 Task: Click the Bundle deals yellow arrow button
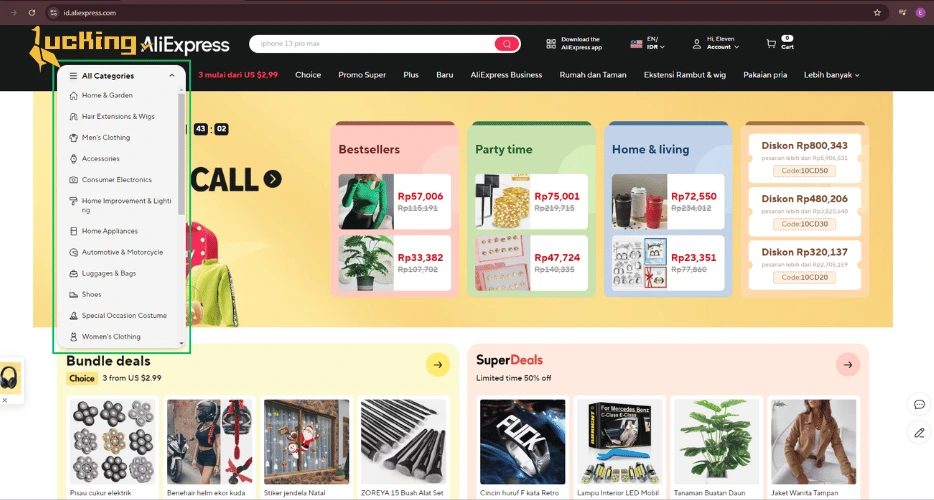(438, 365)
